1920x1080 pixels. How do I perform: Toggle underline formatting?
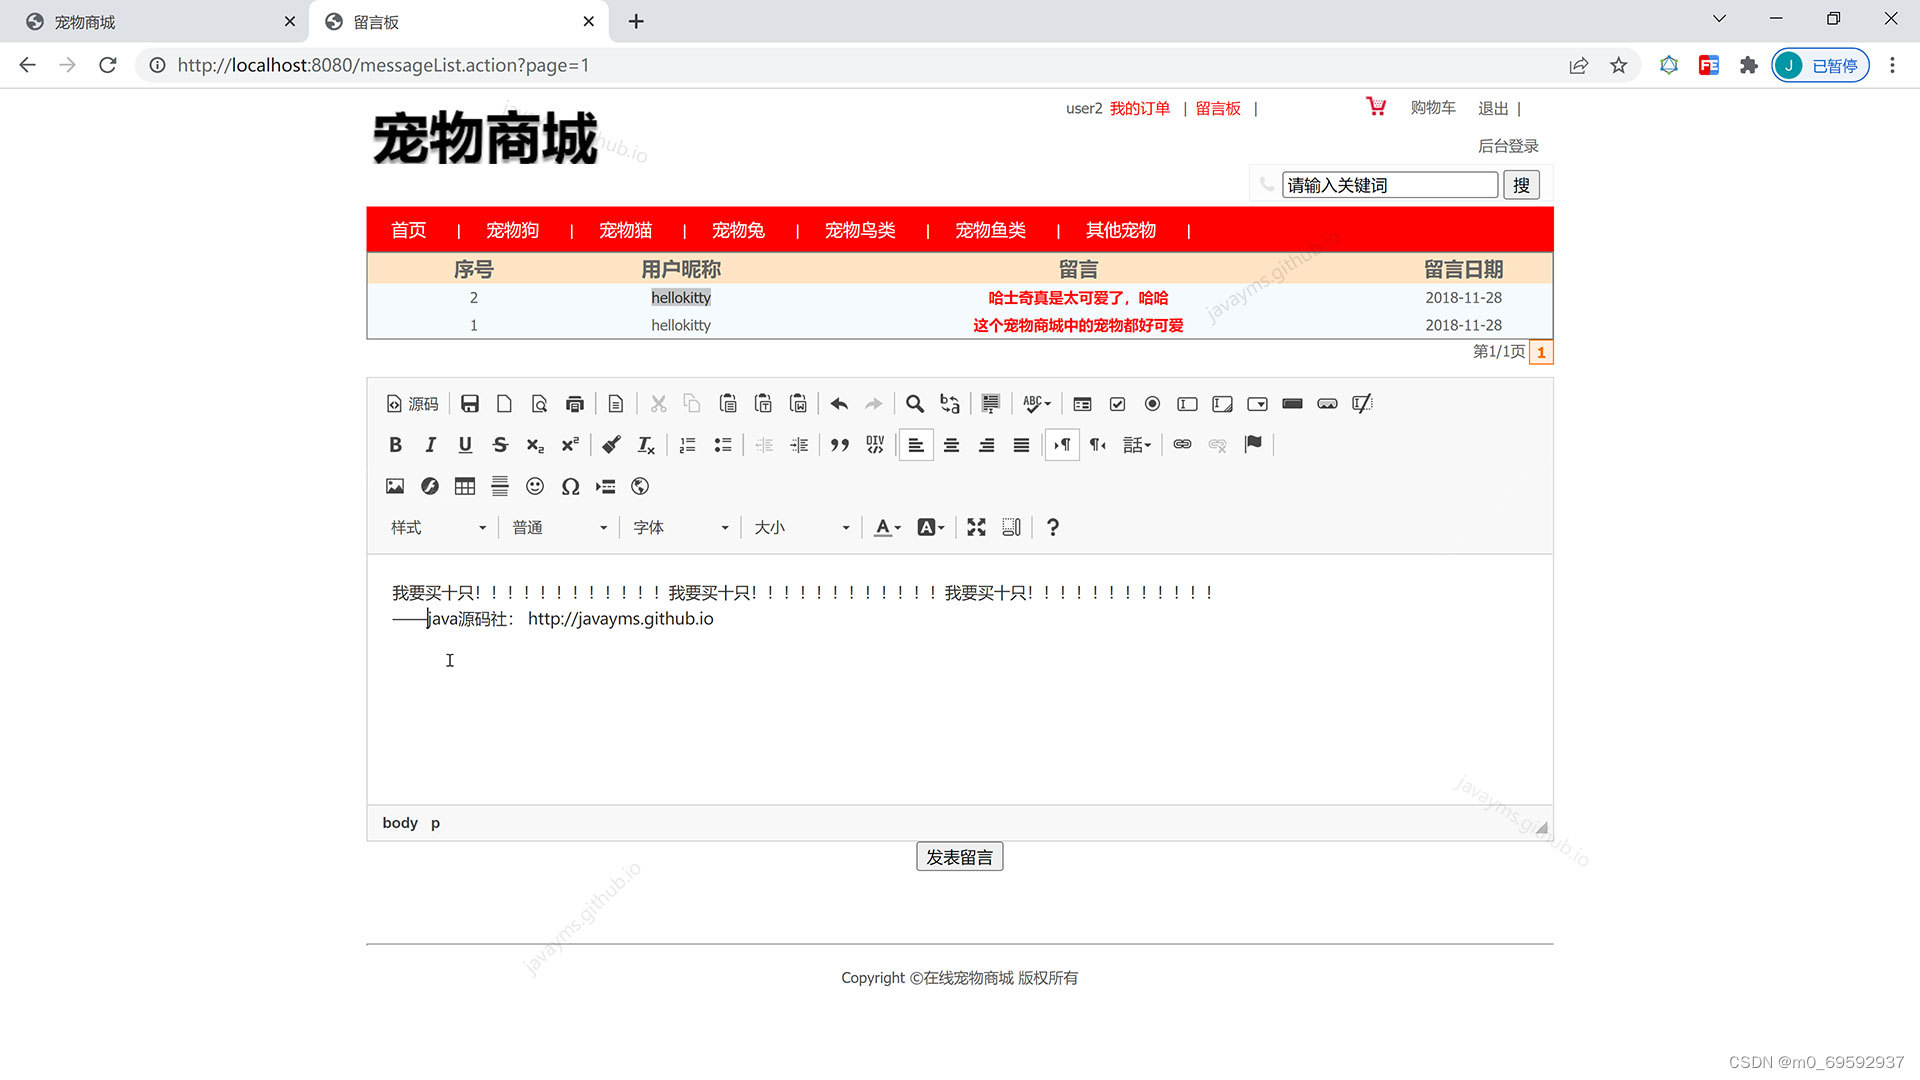point(465,445)
